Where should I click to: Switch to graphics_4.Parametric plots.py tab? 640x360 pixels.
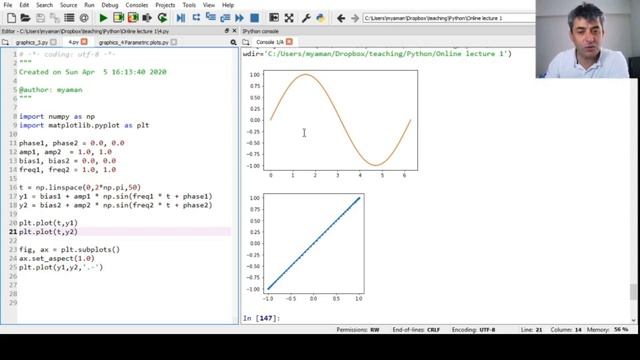(x=133, y=42)
